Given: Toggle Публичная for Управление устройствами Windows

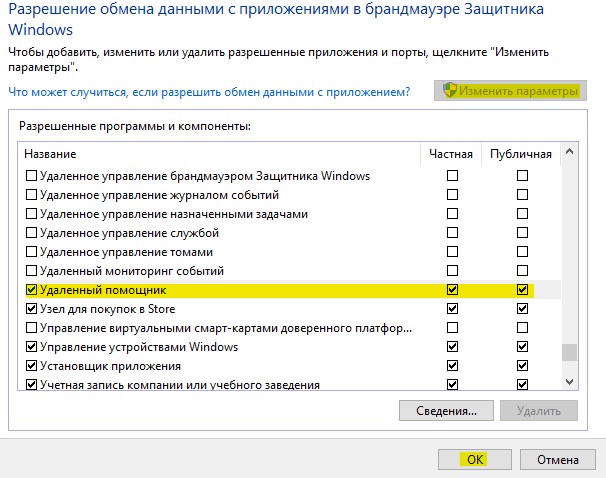Looking at the screenshot, I should [x=522, y=347].
